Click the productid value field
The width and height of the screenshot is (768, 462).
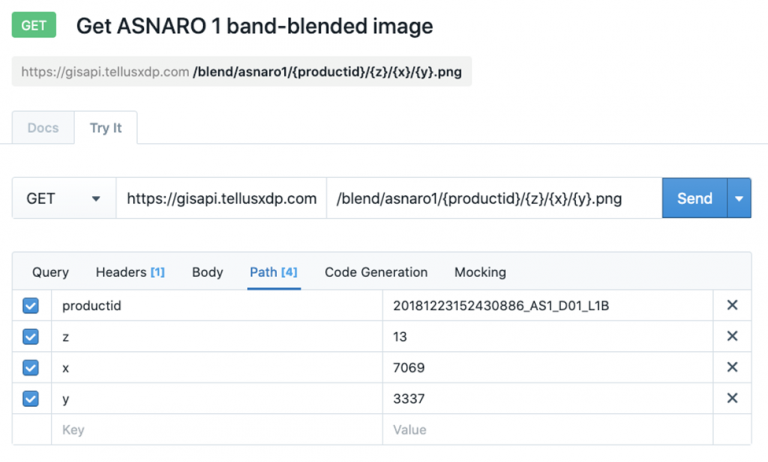(x=548, y=306)
